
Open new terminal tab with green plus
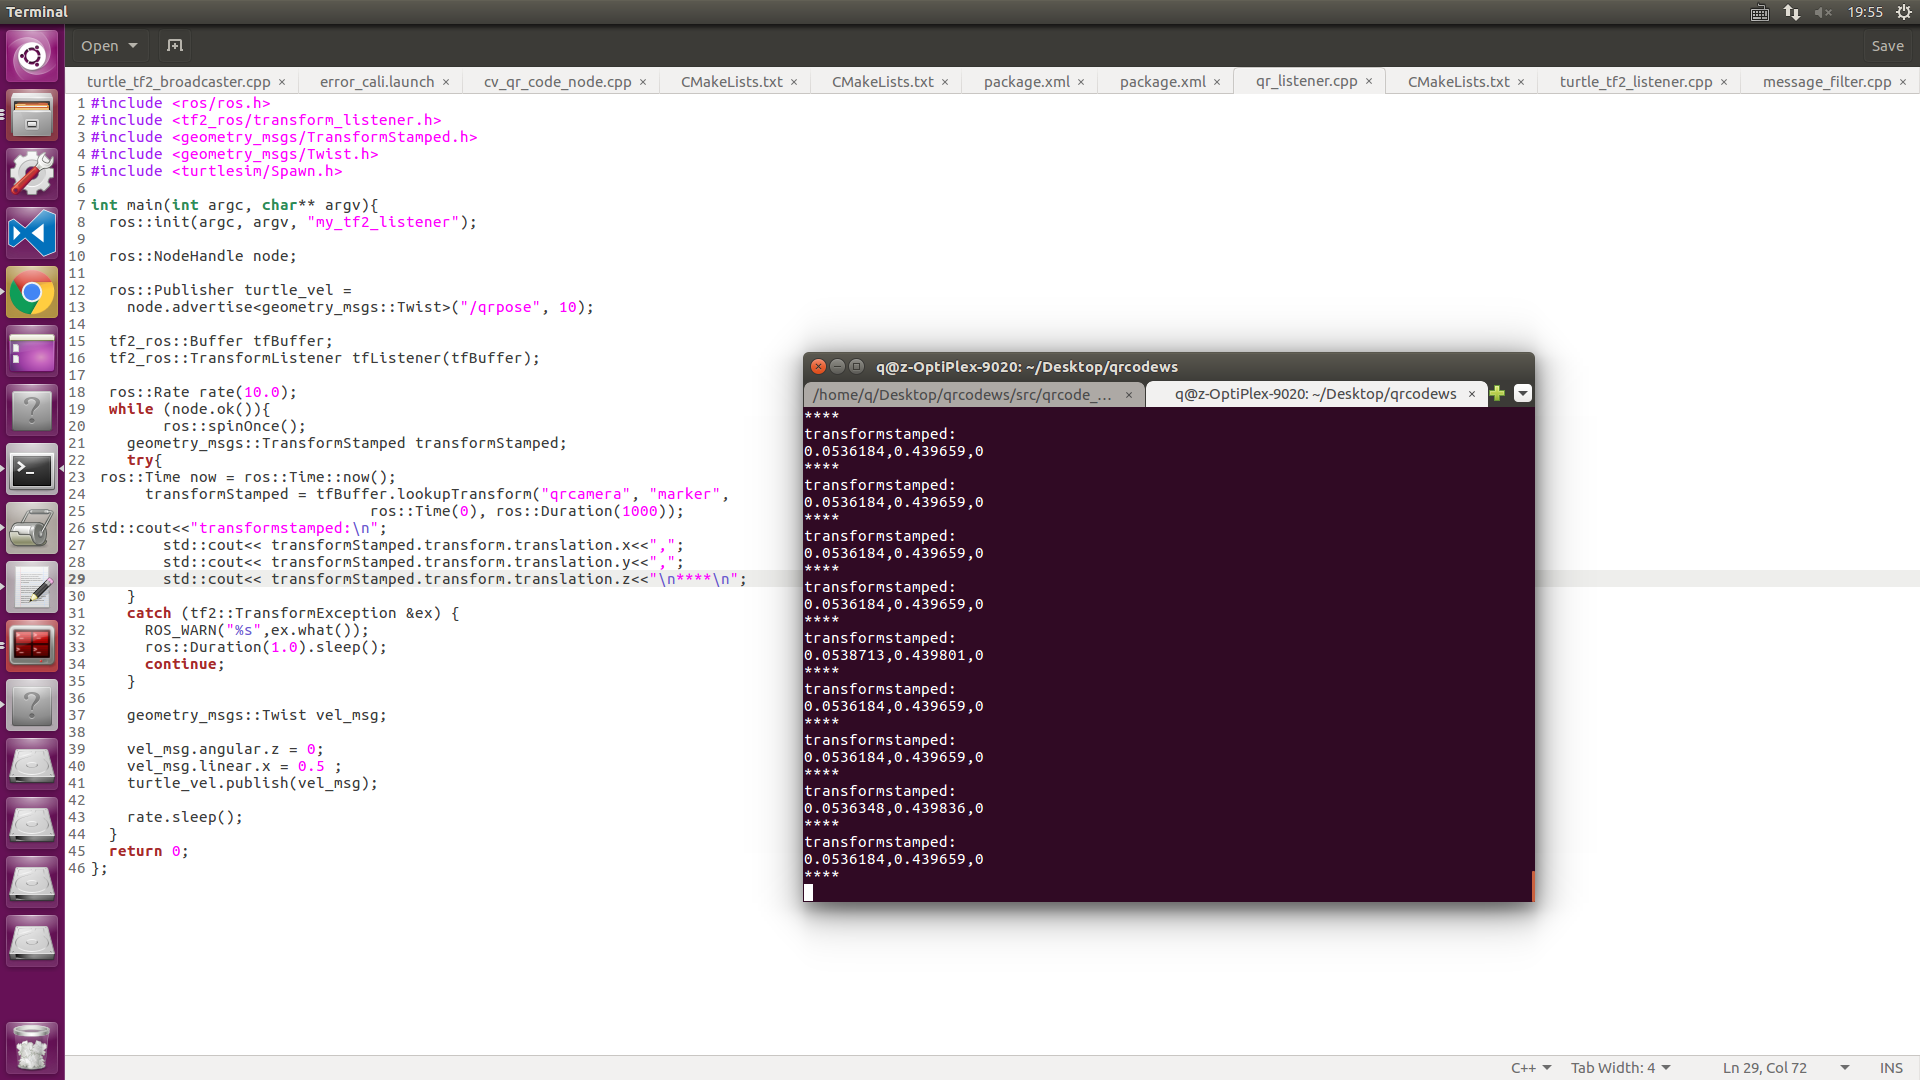click(x=1497, y=394)
